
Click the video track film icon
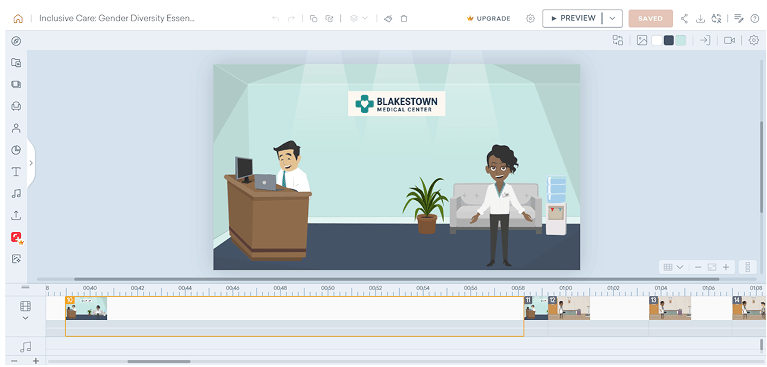pos(25,306)
